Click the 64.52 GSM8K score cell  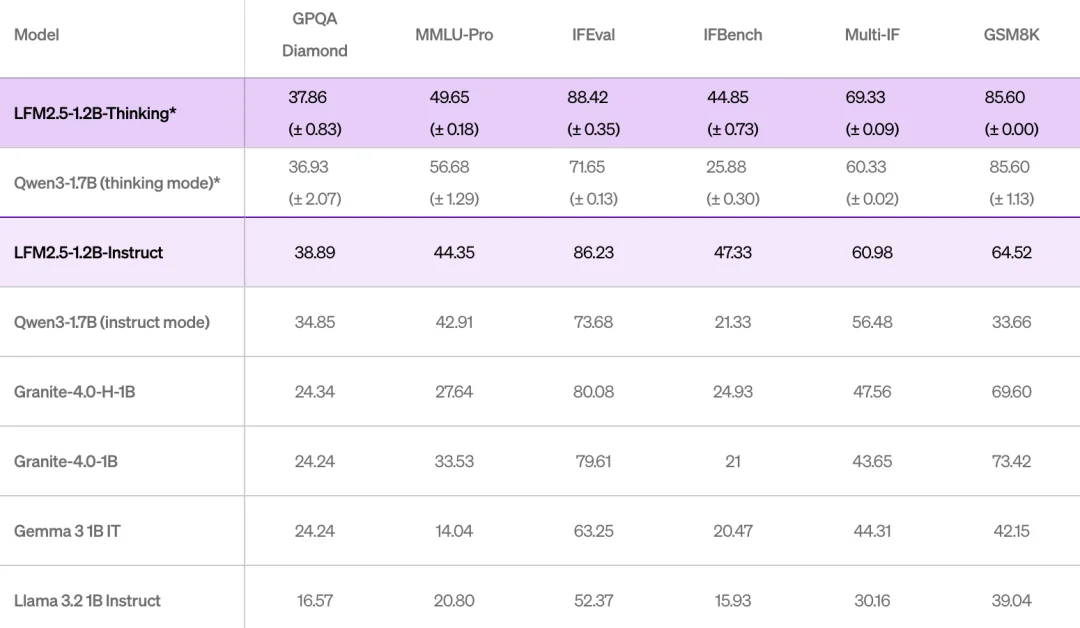[x=1011, y=253]
